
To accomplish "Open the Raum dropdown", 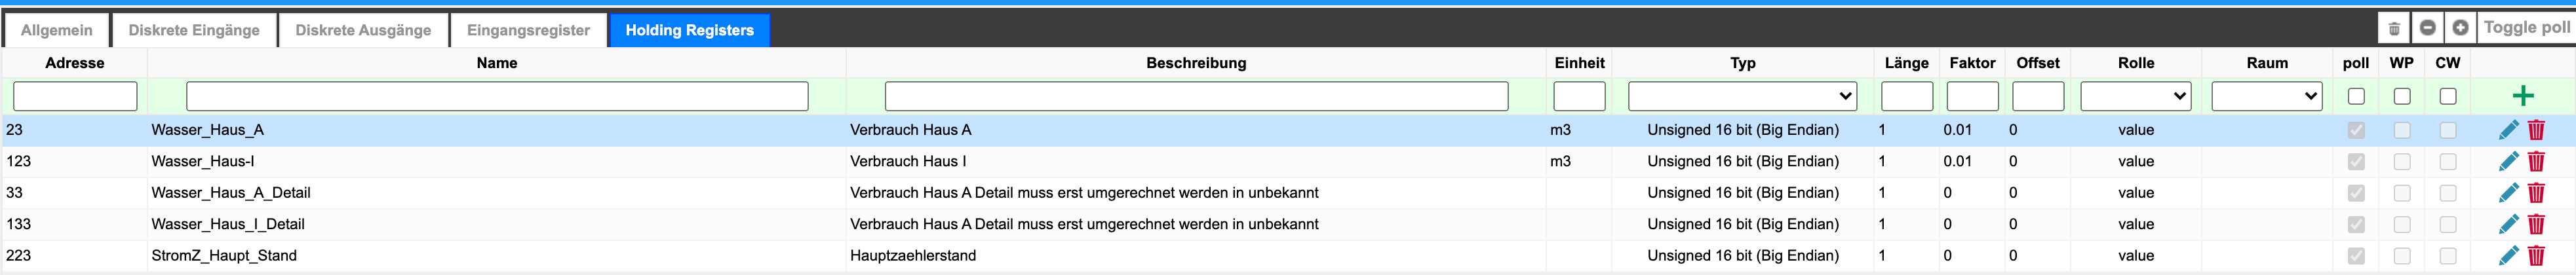I will (x=2266, y=97).
